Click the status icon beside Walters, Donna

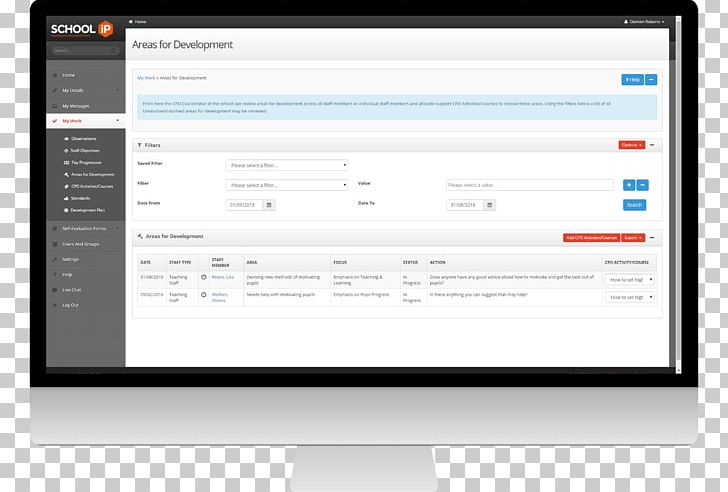pyautogui.click(x=204, y=296)
